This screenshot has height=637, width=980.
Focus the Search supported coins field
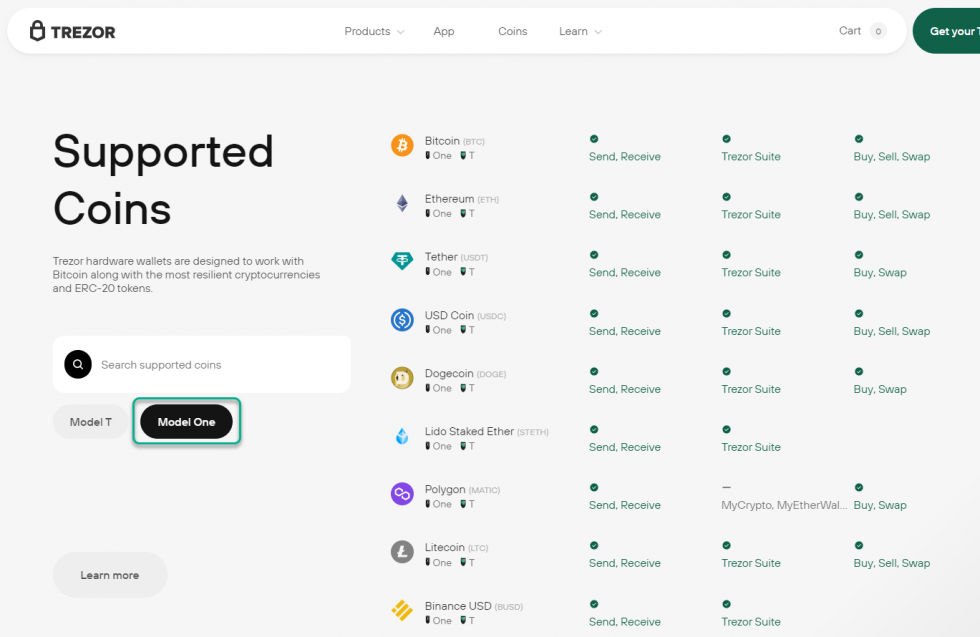coord(202,364)
